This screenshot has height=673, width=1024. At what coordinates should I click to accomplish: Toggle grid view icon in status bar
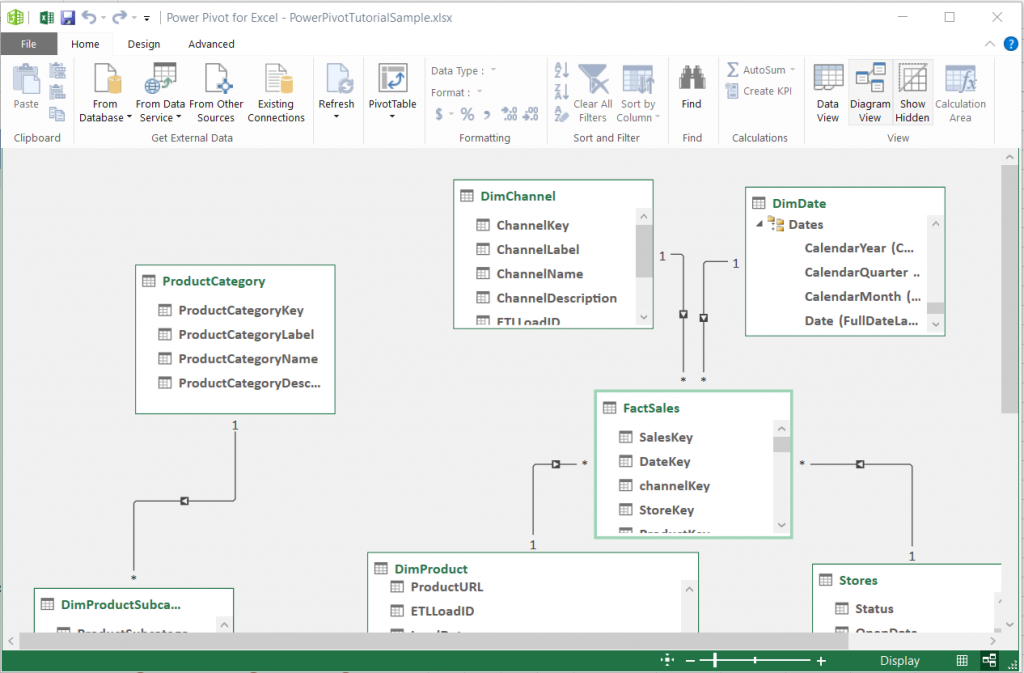click(962, 660)
